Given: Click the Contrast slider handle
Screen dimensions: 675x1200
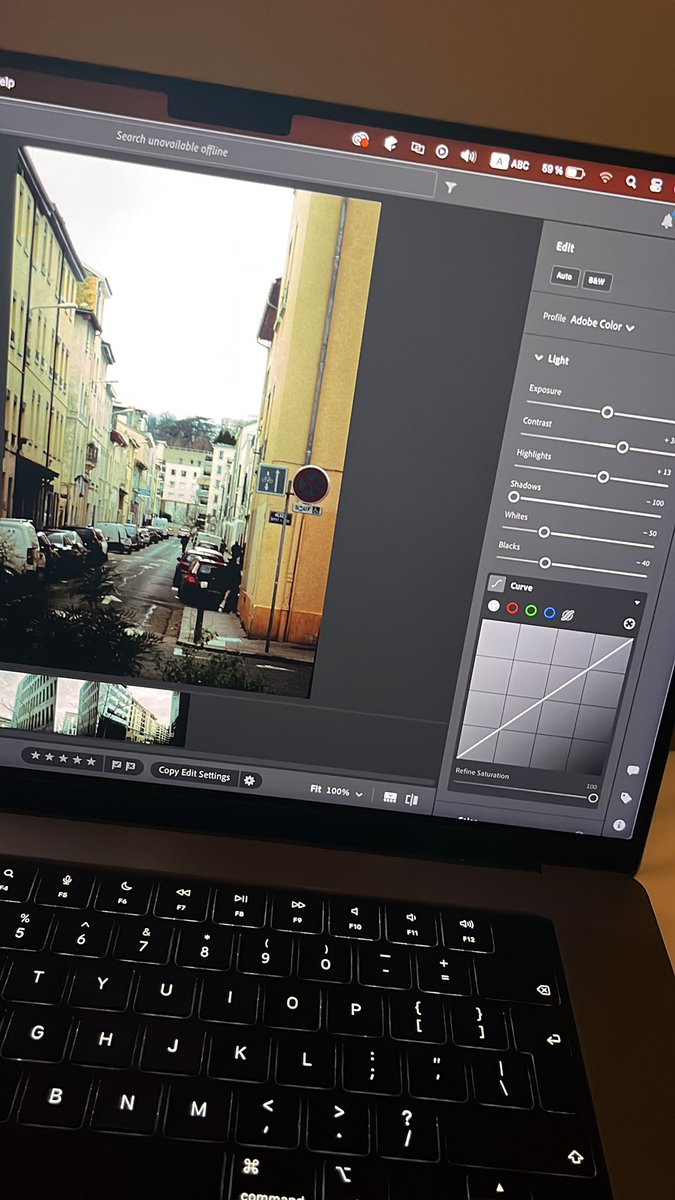Looking at the screenshot, I should [622, 447].
